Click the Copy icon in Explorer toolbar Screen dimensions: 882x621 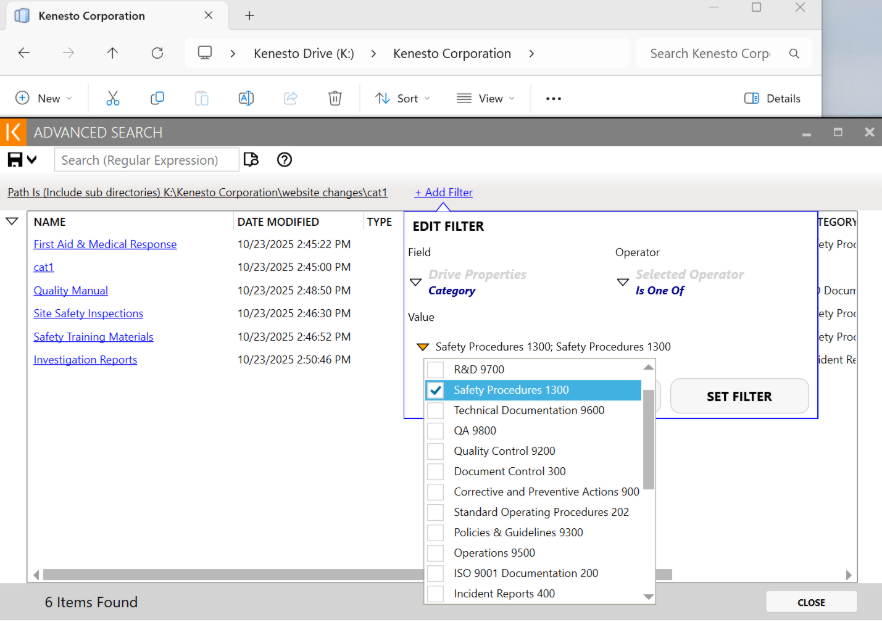(x=157, y=98)
